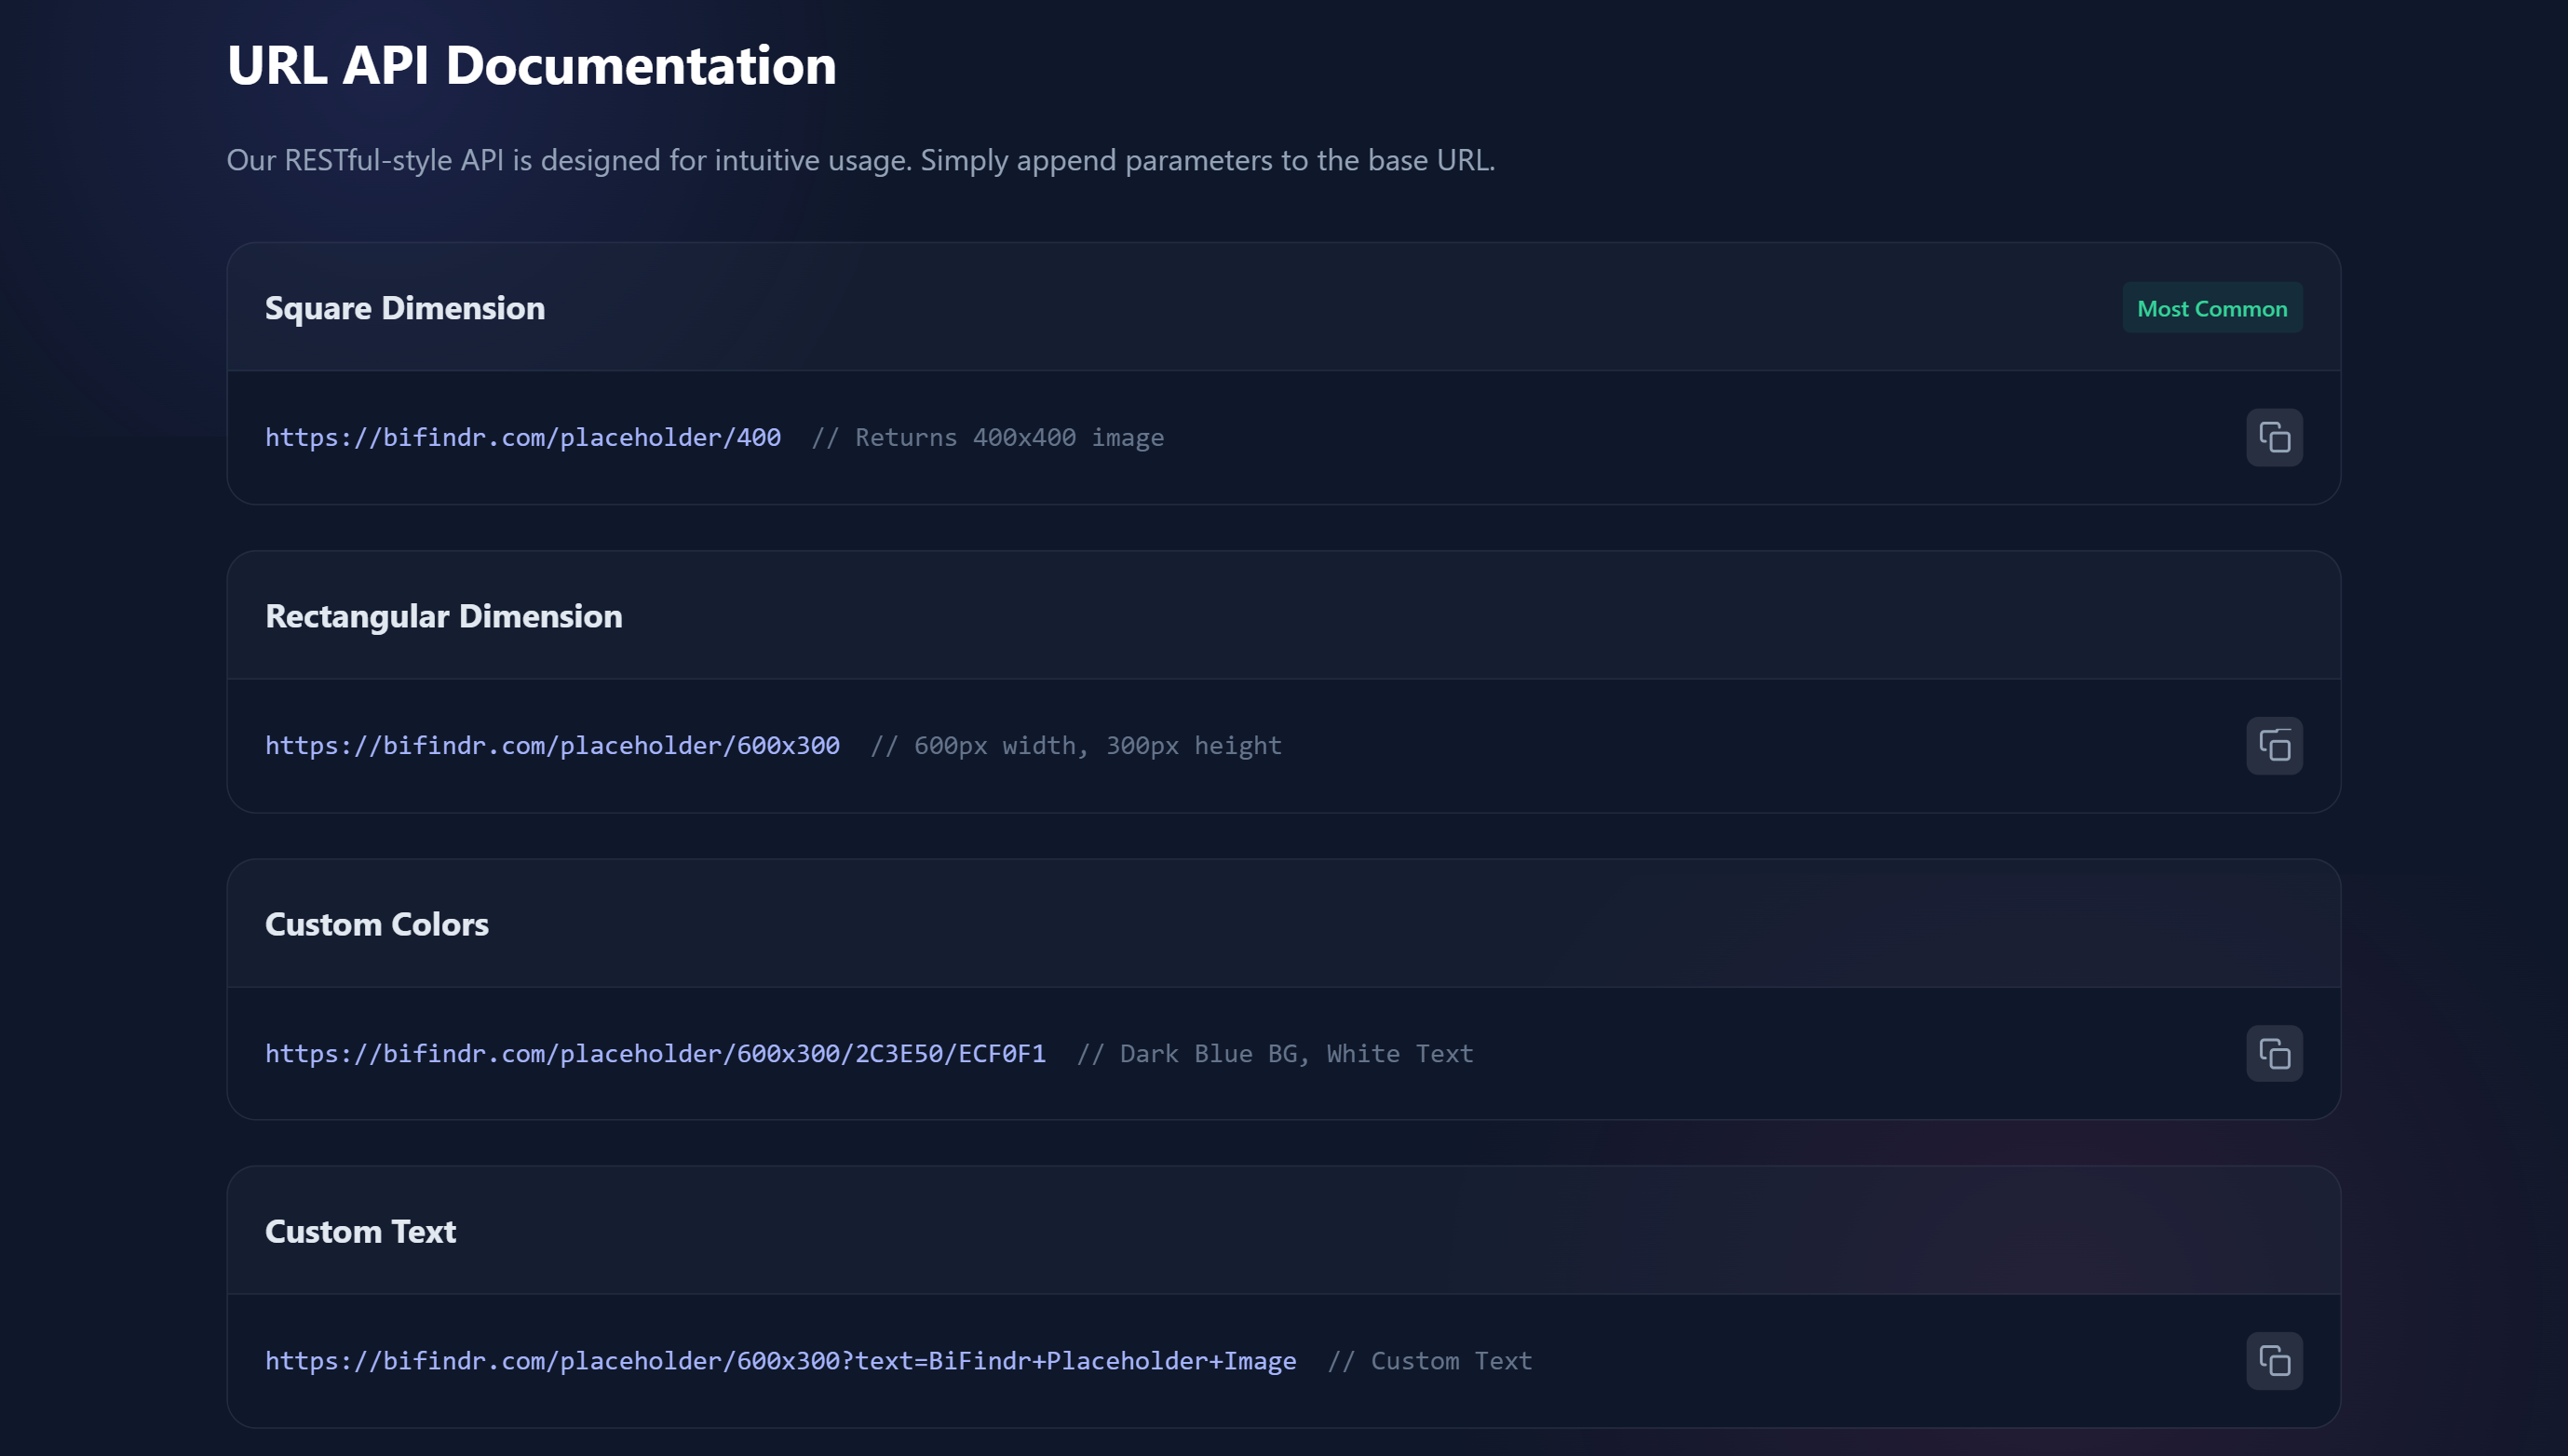Click the Custom Colors section heading
This screenshot has height=1456, width=2568.
click(377, 924)
